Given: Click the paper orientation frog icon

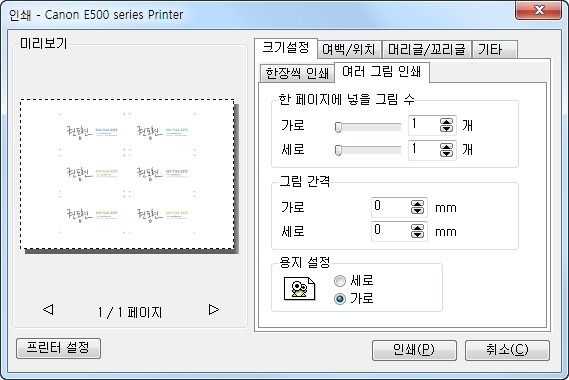Looking at the screenshot, I should click(x=299, y=289).
